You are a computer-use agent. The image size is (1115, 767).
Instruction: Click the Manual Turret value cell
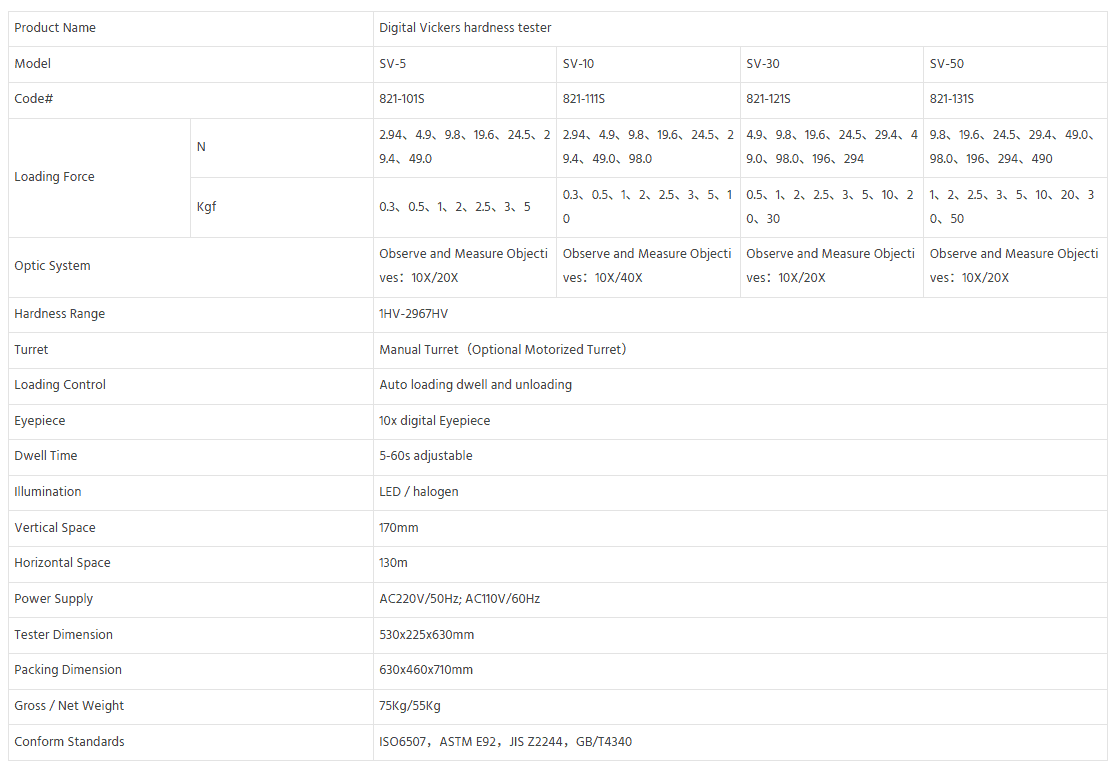[503, 350]
